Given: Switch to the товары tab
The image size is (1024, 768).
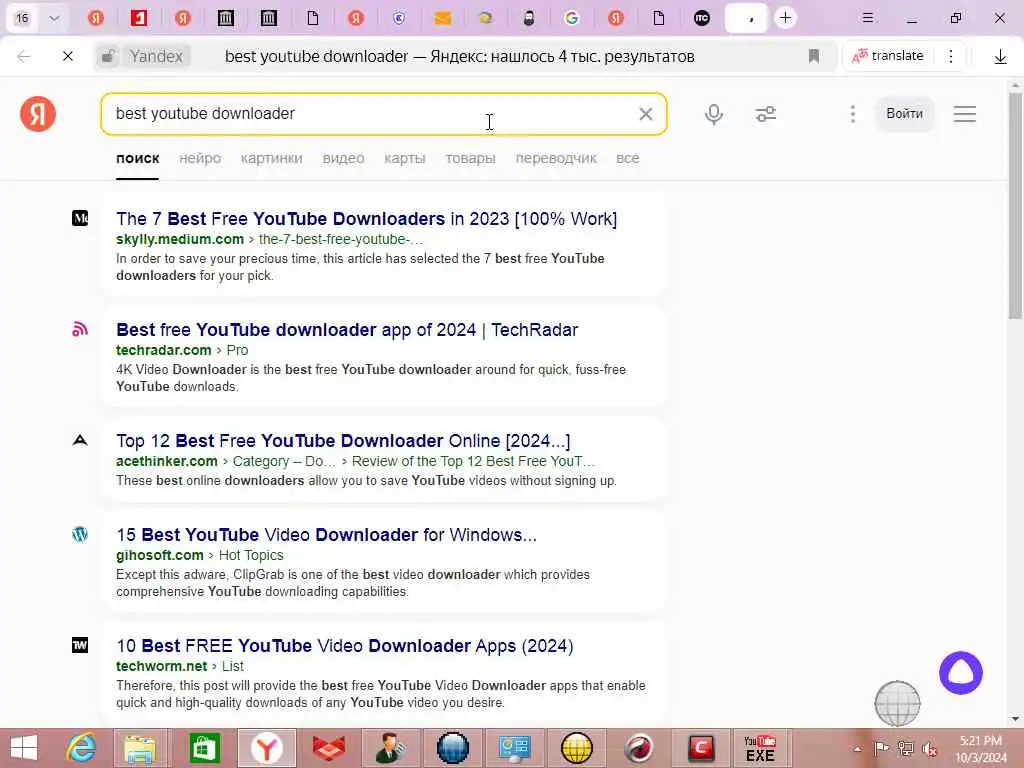Looking at the screenshot, I should (470, 158).
